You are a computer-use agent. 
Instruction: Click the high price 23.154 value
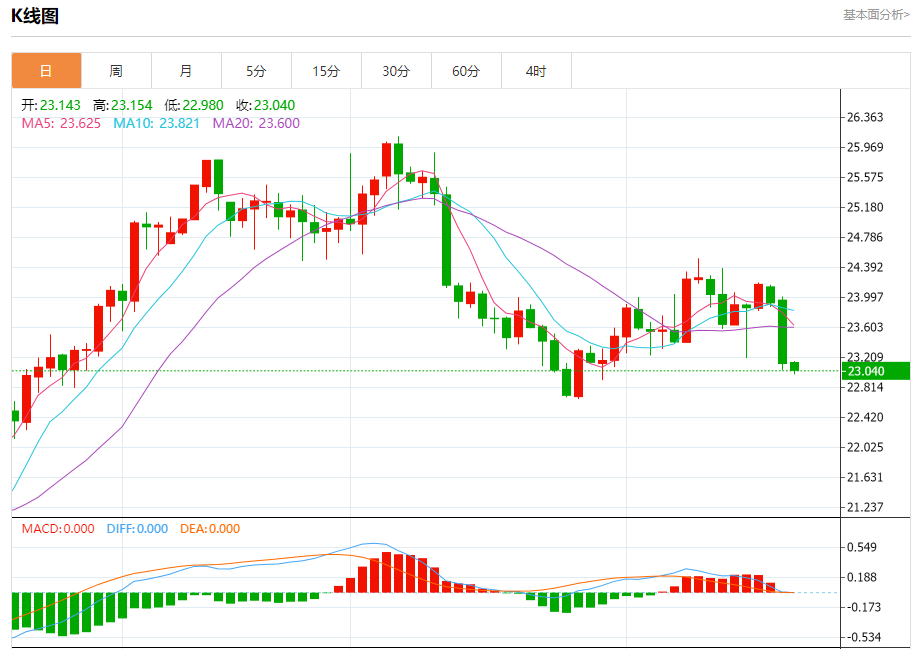point(132,105)
